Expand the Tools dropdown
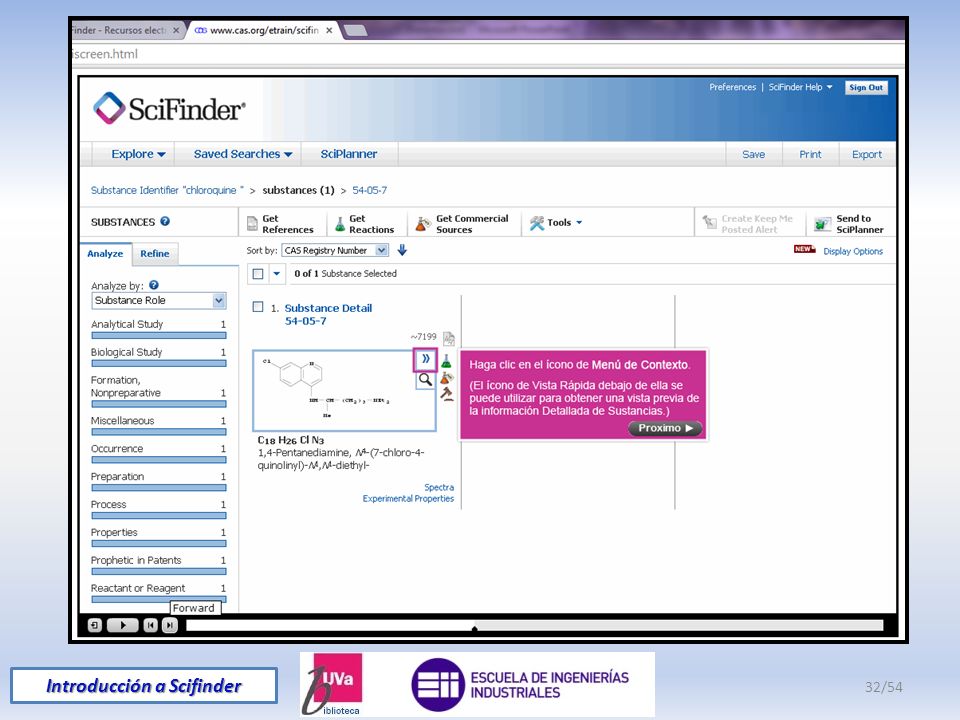The width and height of the screenshot is (960, 720). pos(579,223)
